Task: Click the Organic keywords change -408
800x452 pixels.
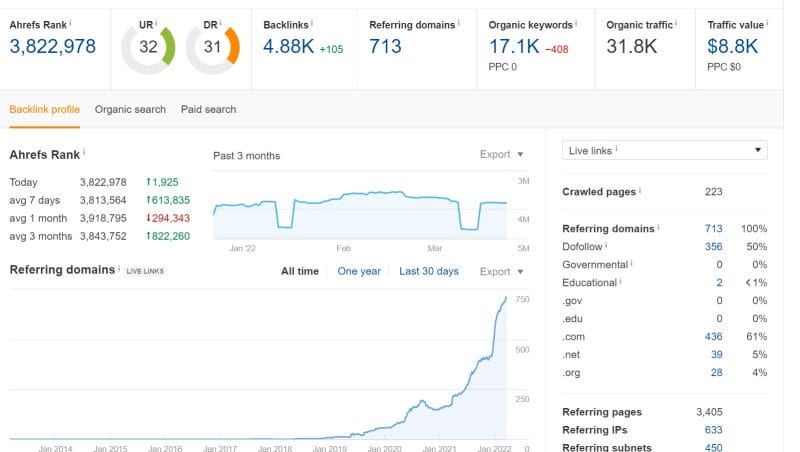Action: pyautogui.click(x=557, y=49)
